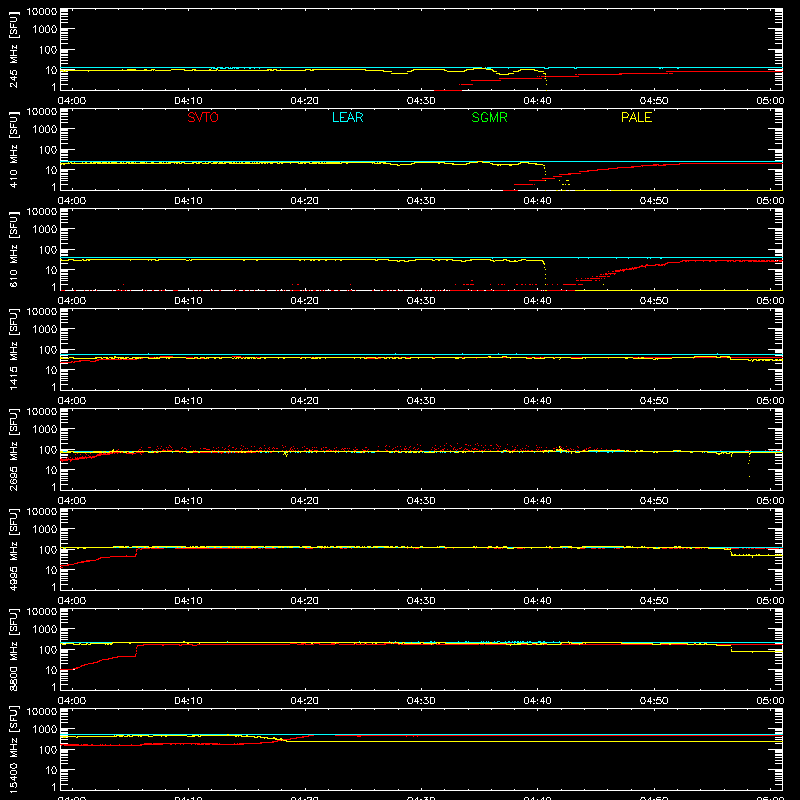800x800 pixels.
Task: Click the cyan LEAR legend label
Action: point(347,117)
